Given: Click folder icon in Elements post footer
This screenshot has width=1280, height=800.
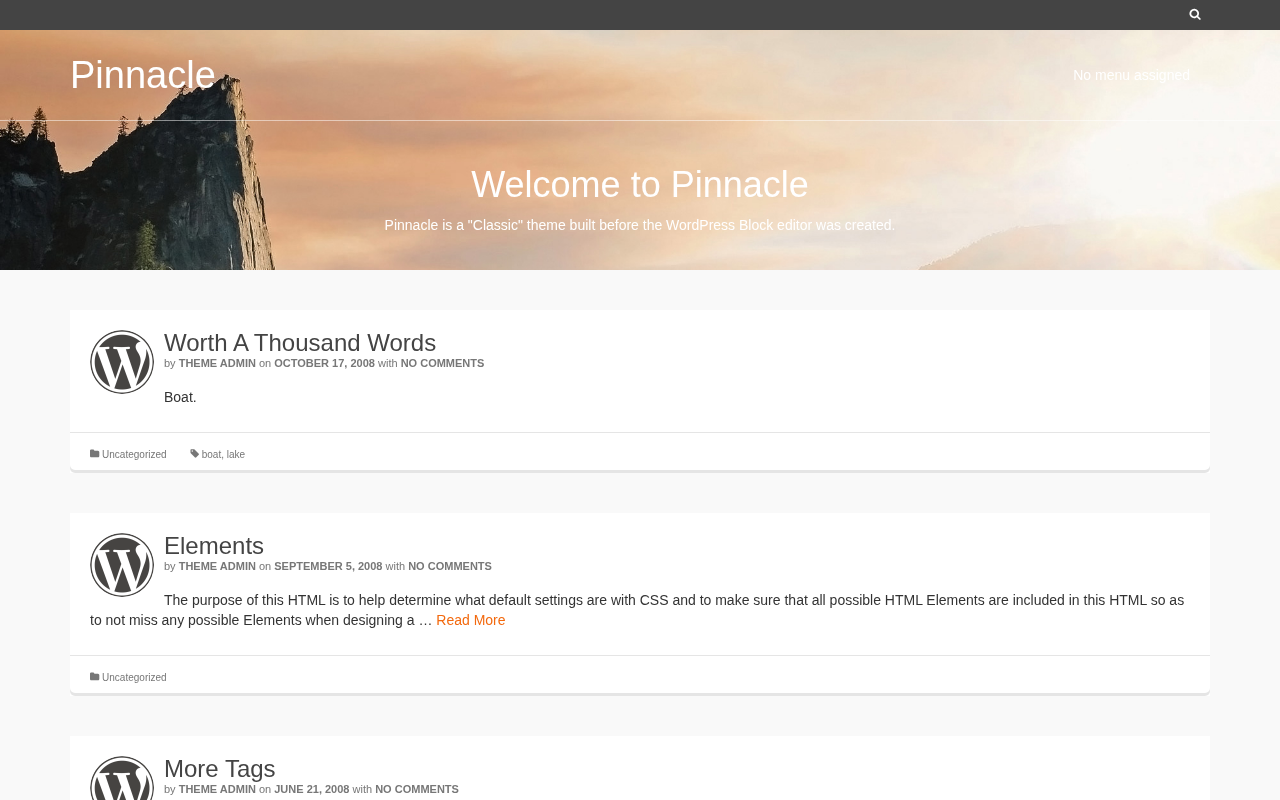Looking at the screenshot, I should coord(95,677).
